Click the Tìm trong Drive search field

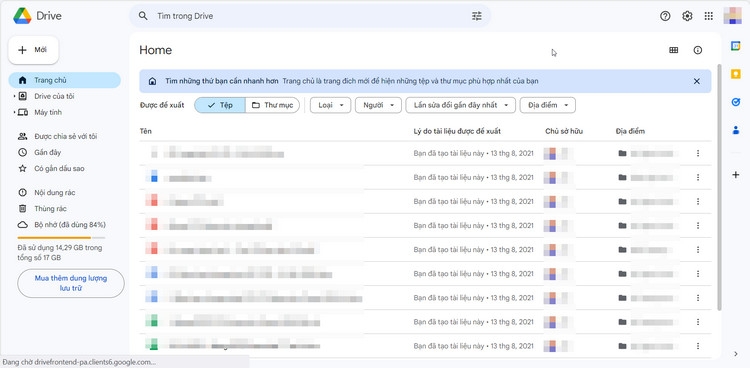click(310, 16)
